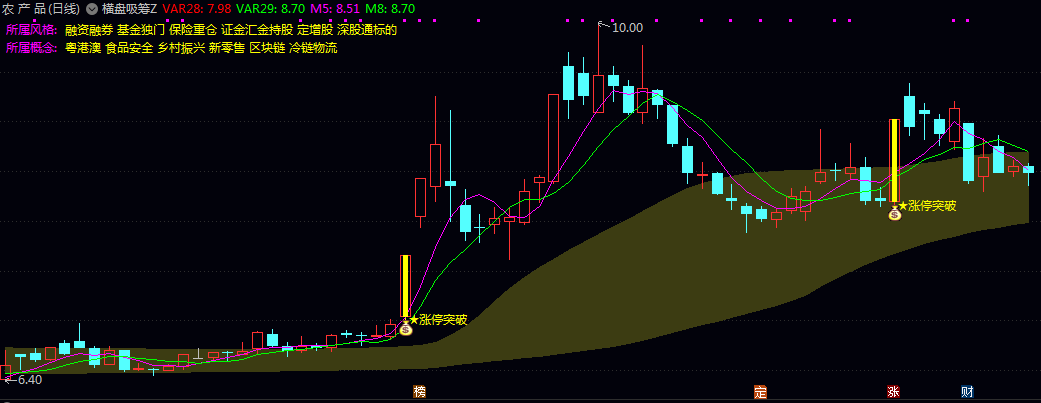Click the money bag icon under the first 涨停突破 bar
This screenshot has width=1041, height=403.
click(406, 327)
